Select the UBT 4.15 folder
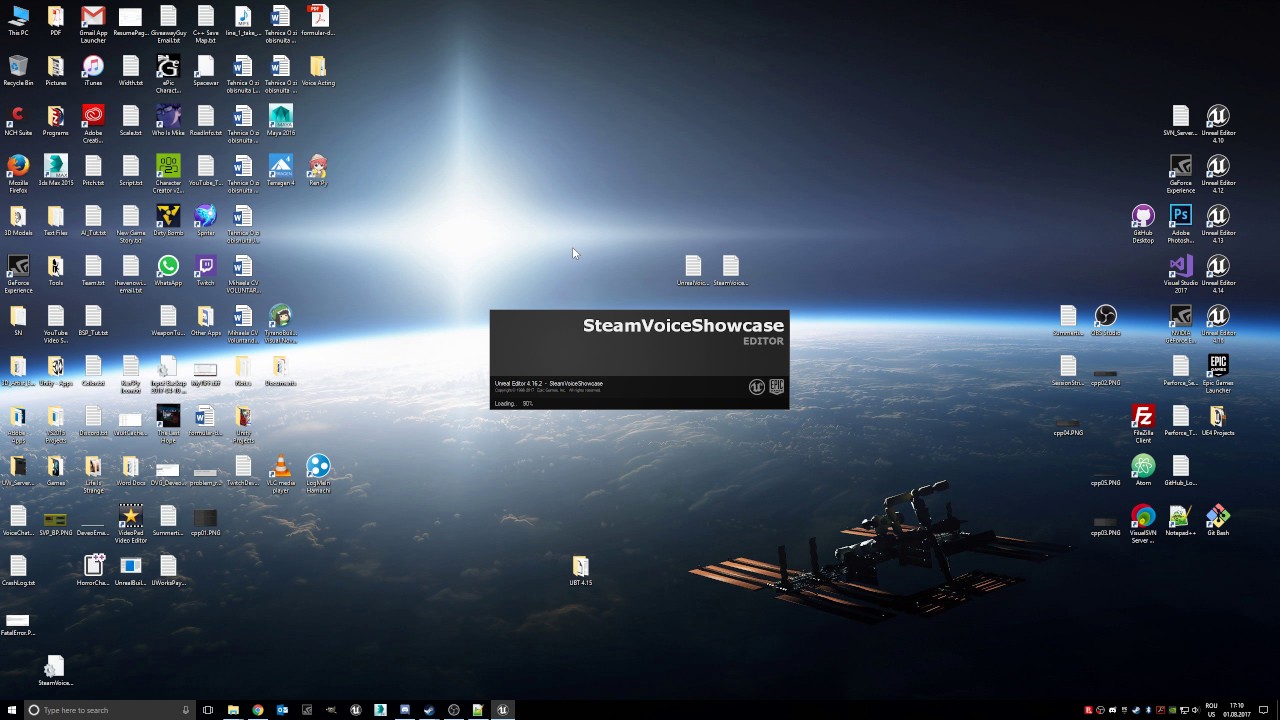Image resolution: width=1280 pixels, height=720 pixels. [x=581, y=571]
